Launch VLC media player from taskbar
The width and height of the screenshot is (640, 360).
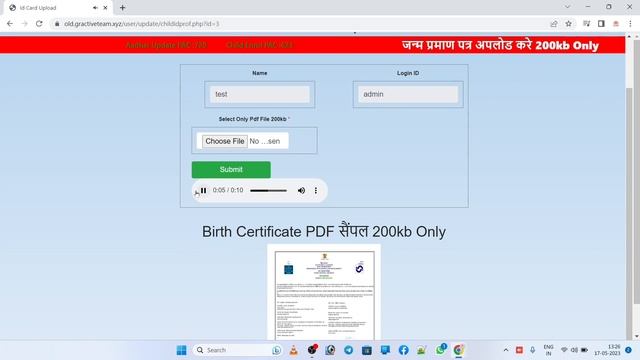[293, 350]
